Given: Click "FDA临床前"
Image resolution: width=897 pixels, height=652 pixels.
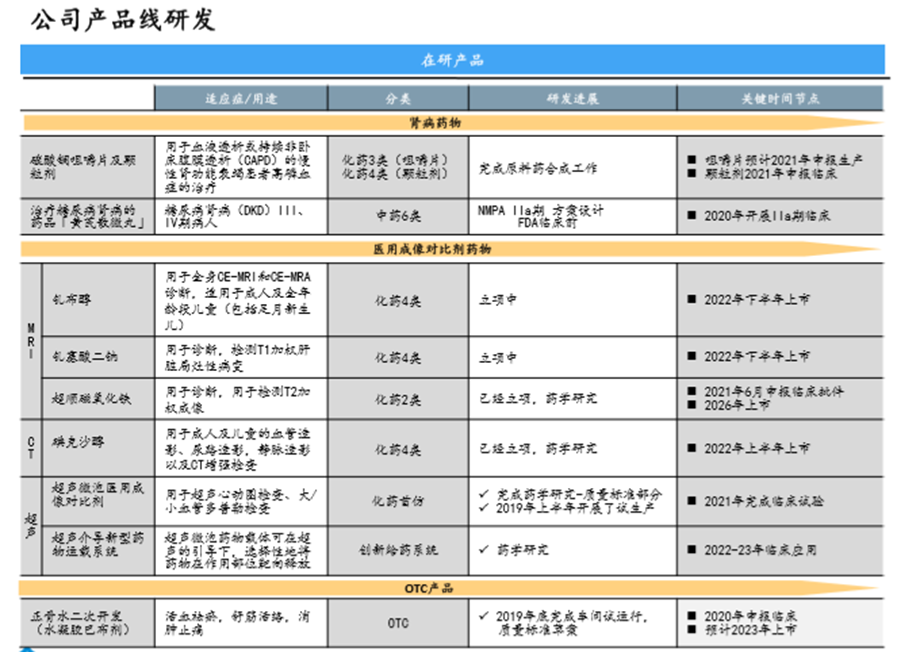Looking at the screenshot, I should tap(547, 223).
